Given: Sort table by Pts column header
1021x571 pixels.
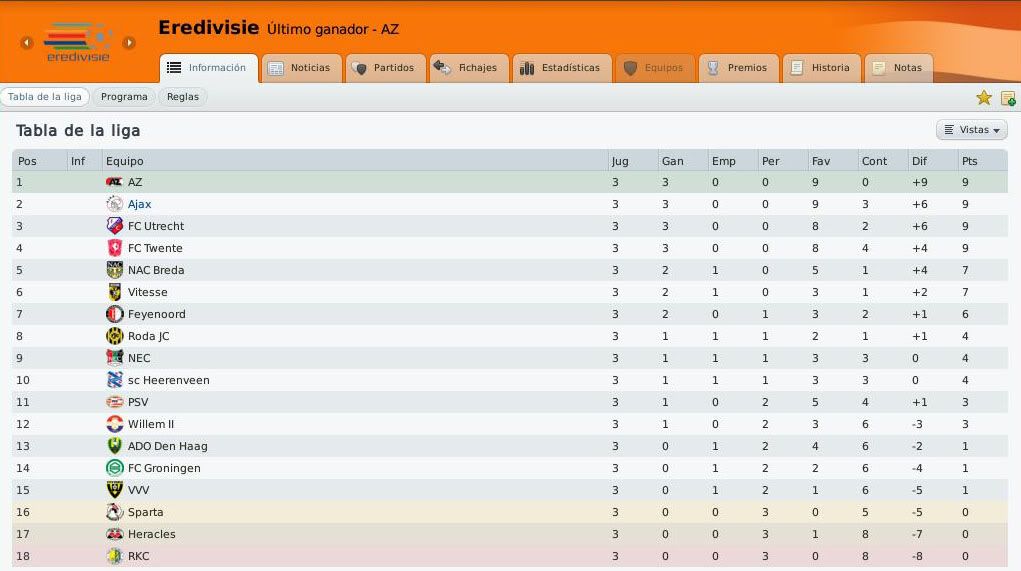Looking at the screenshot, I should [x=970, y=161].
